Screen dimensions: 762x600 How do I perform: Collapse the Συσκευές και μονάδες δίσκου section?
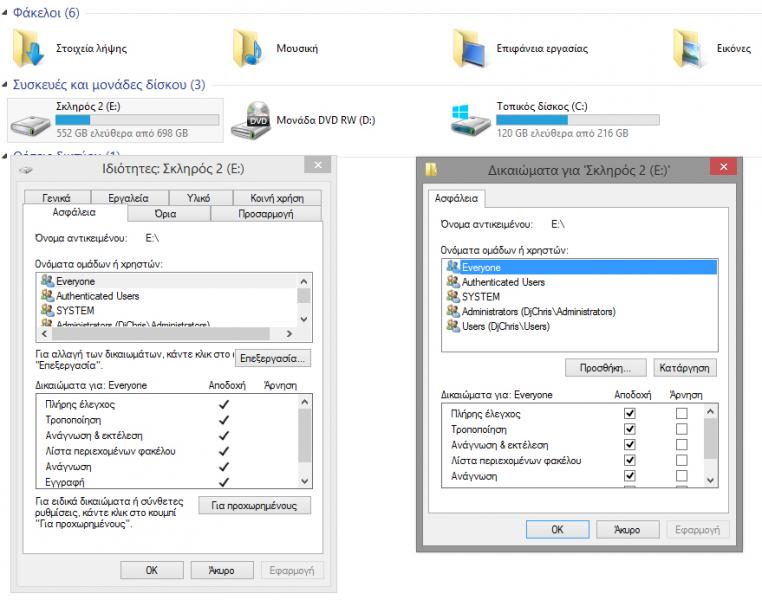[x=6, y=85]
